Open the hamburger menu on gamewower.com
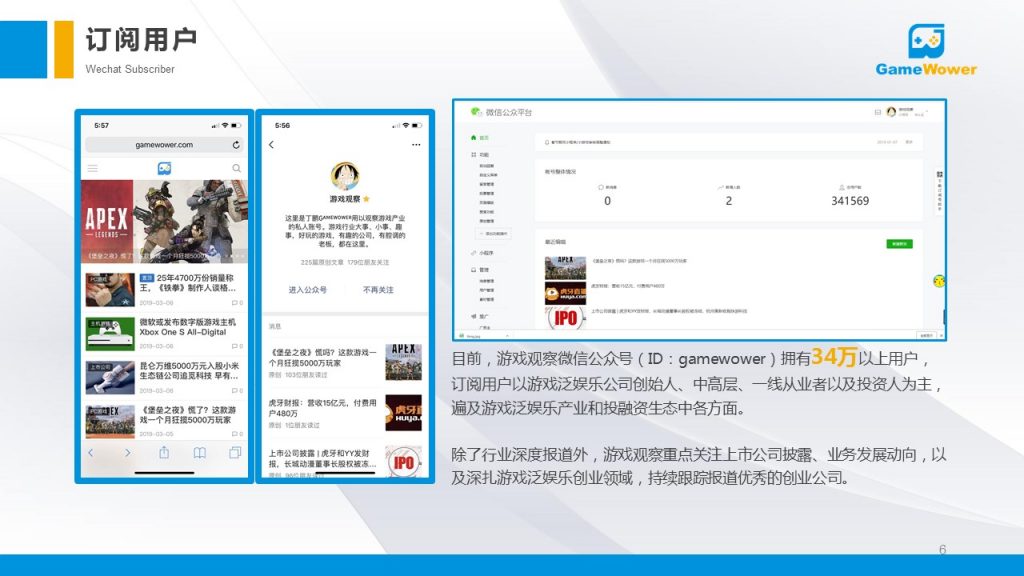Screen dimensions: 1024x576 click(93, 168)
